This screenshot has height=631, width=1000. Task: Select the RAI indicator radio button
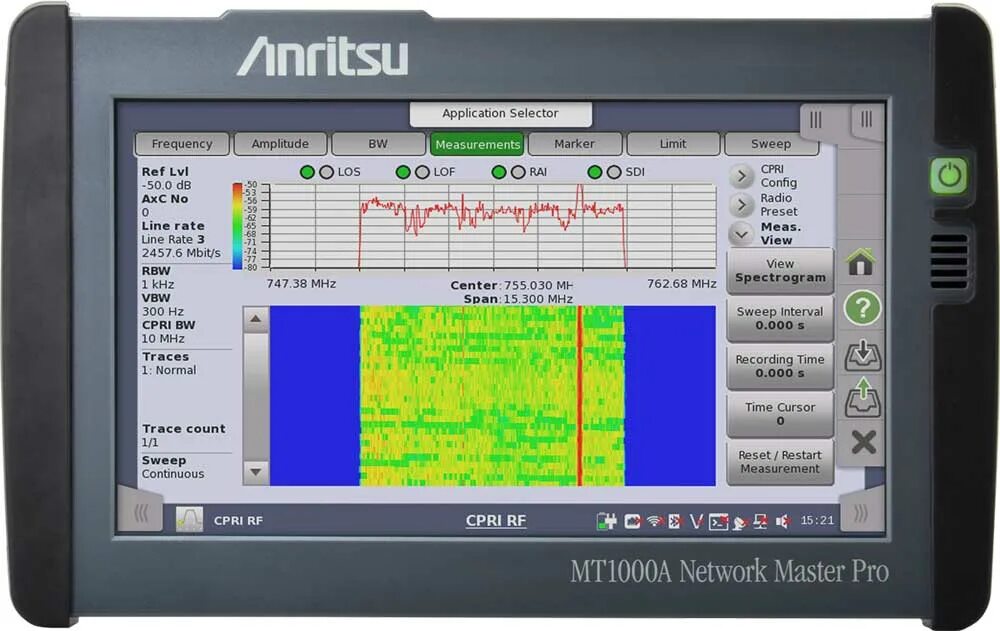click(x=518, y=171)
